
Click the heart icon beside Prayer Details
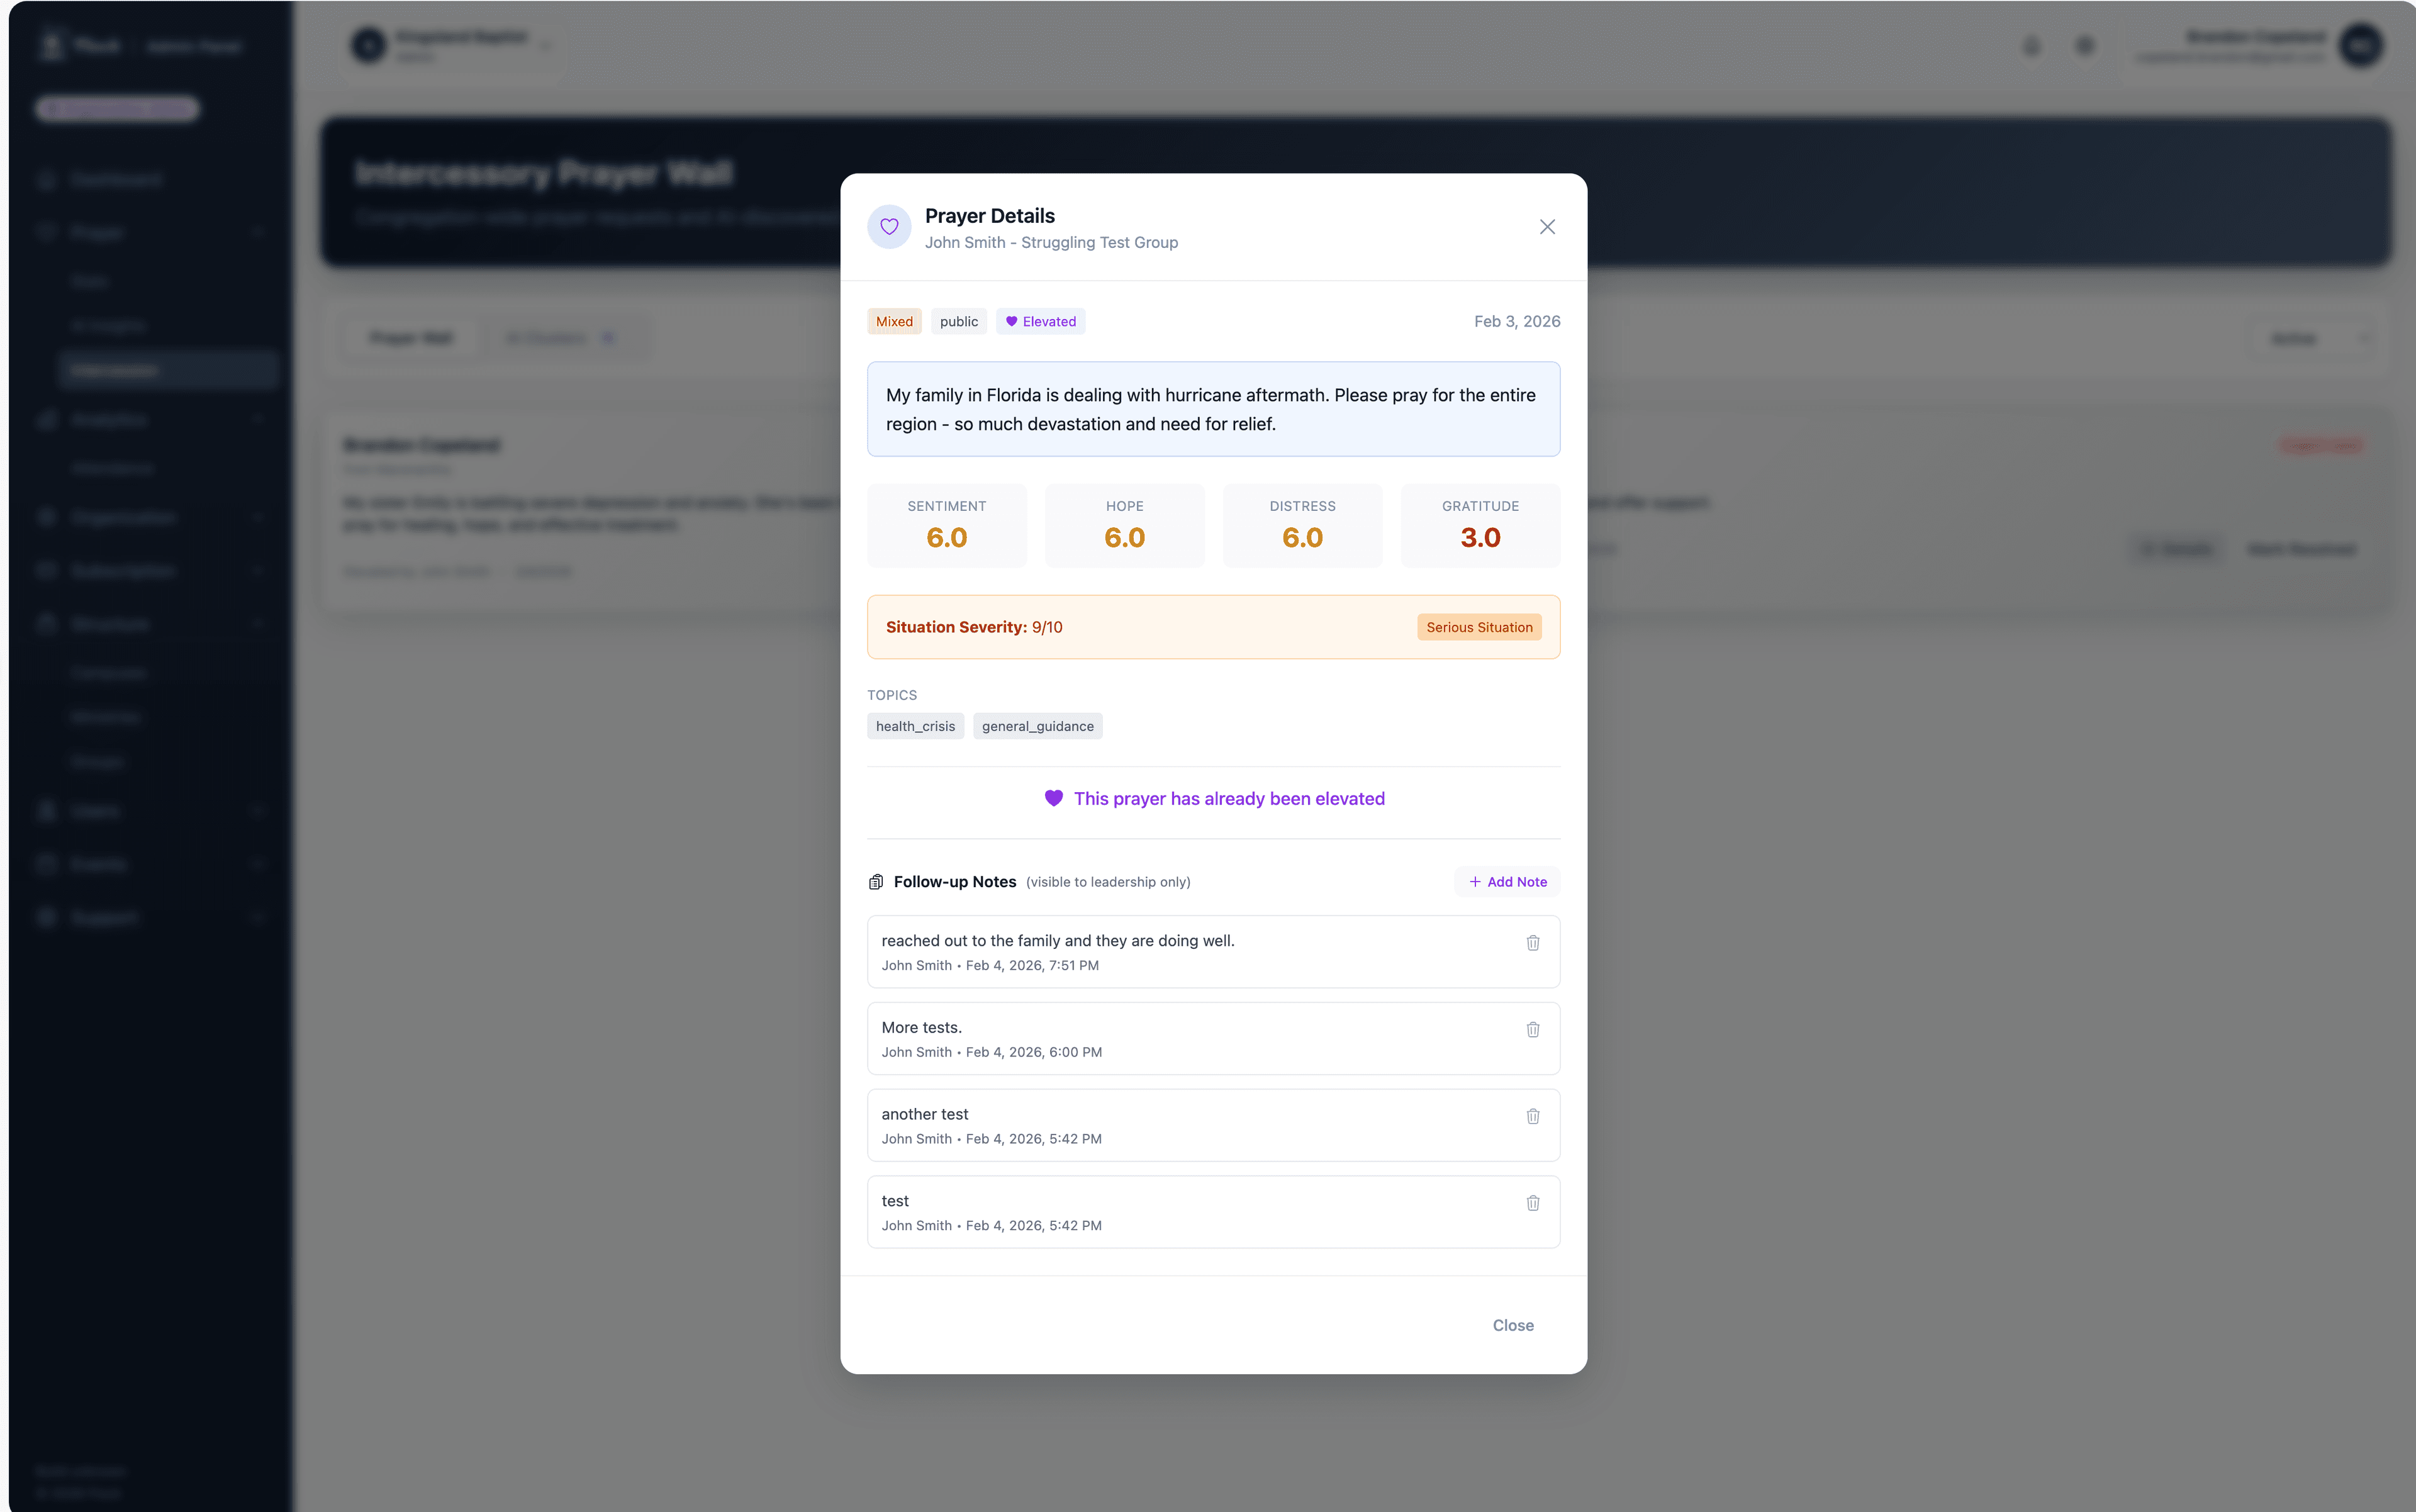889,227
